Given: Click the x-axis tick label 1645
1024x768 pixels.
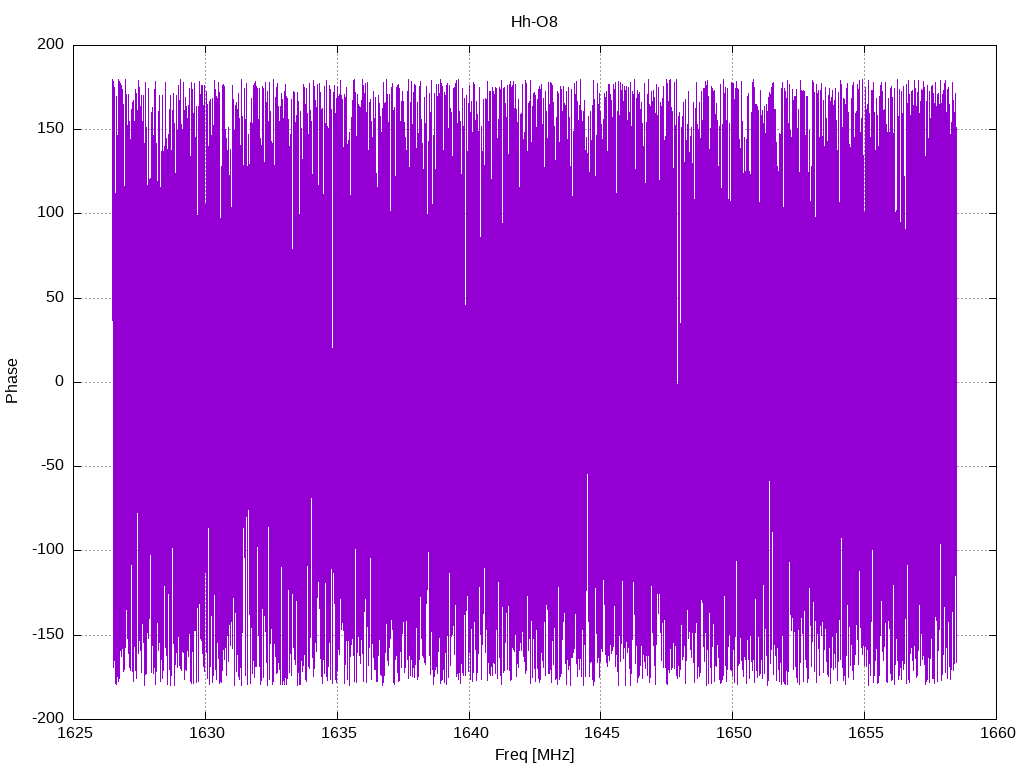Looking at the screenshot, I should pyautogui.click(x=601, y=733).
